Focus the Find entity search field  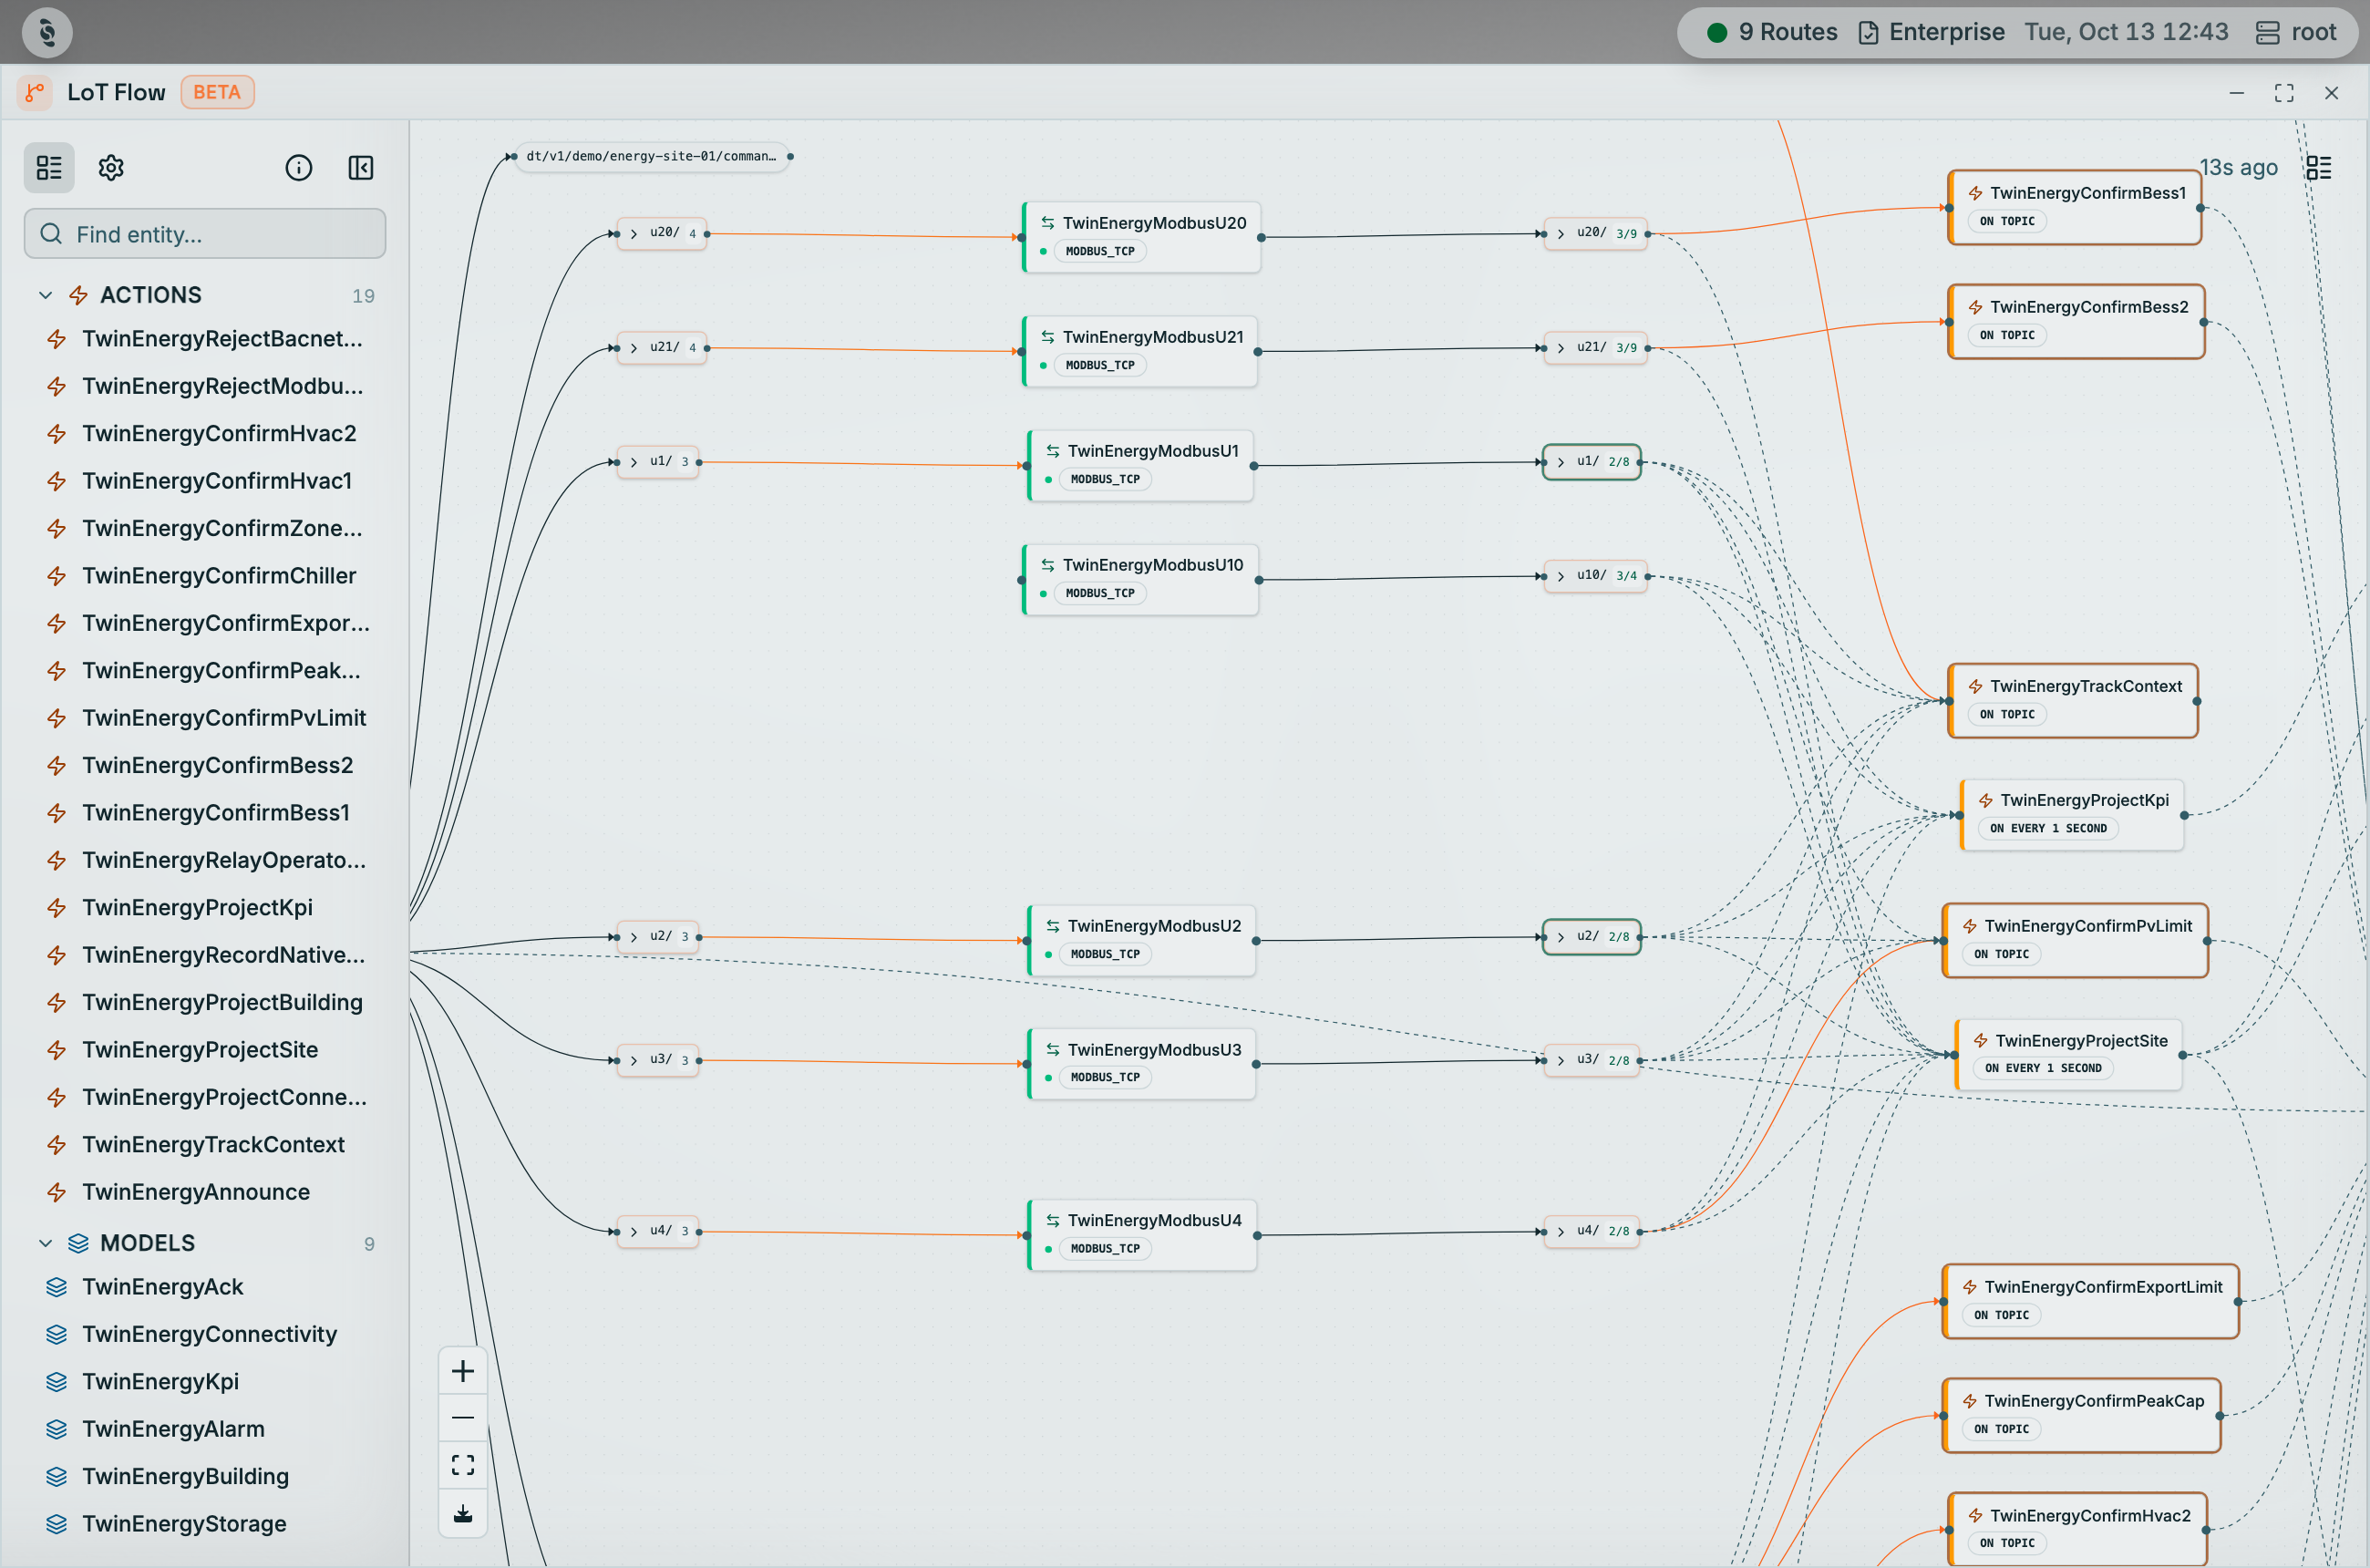(205, 234)
